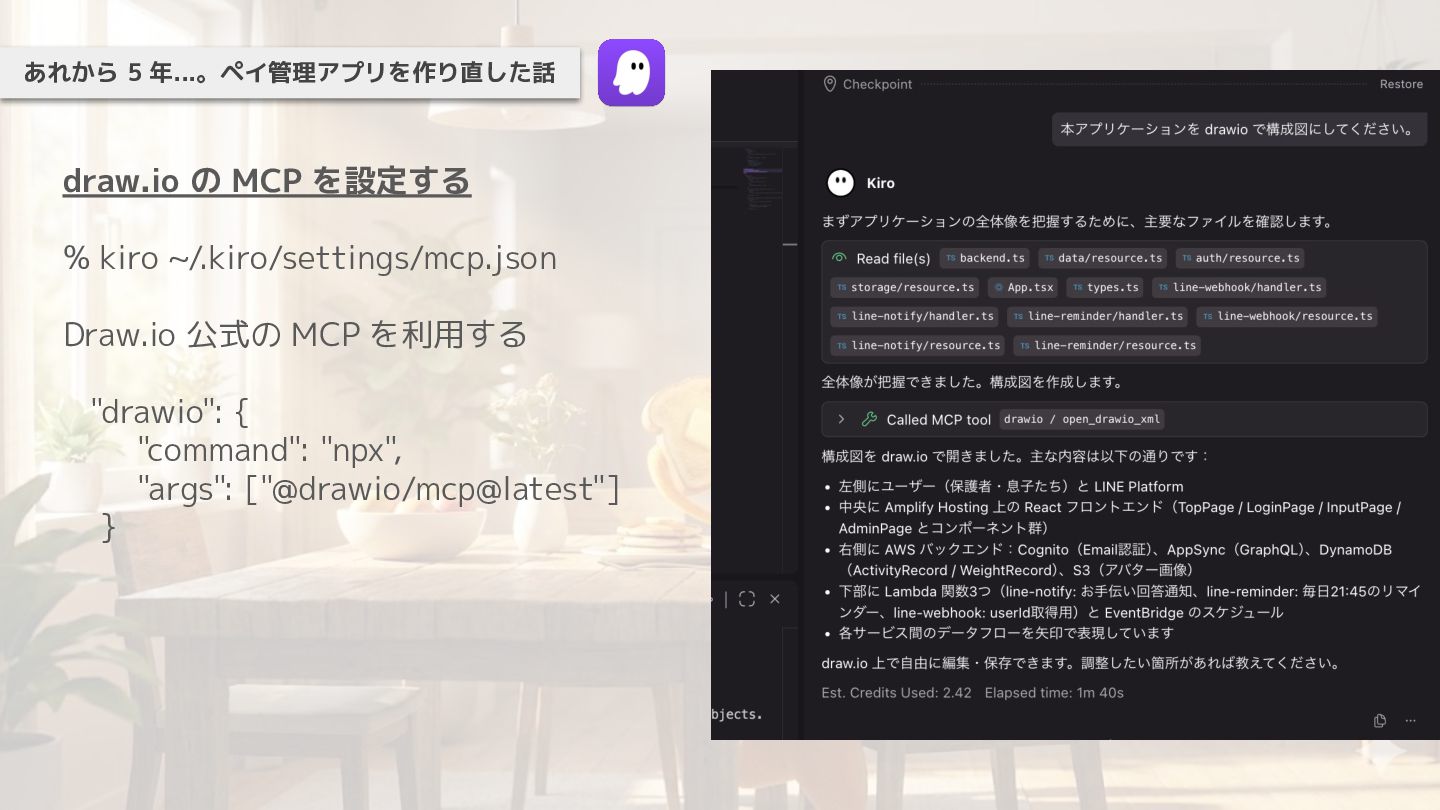The width and height of the screenshot is (1440, 810).
Task: Expand the Called MCP tool chevron
Action: click(841, 420)
